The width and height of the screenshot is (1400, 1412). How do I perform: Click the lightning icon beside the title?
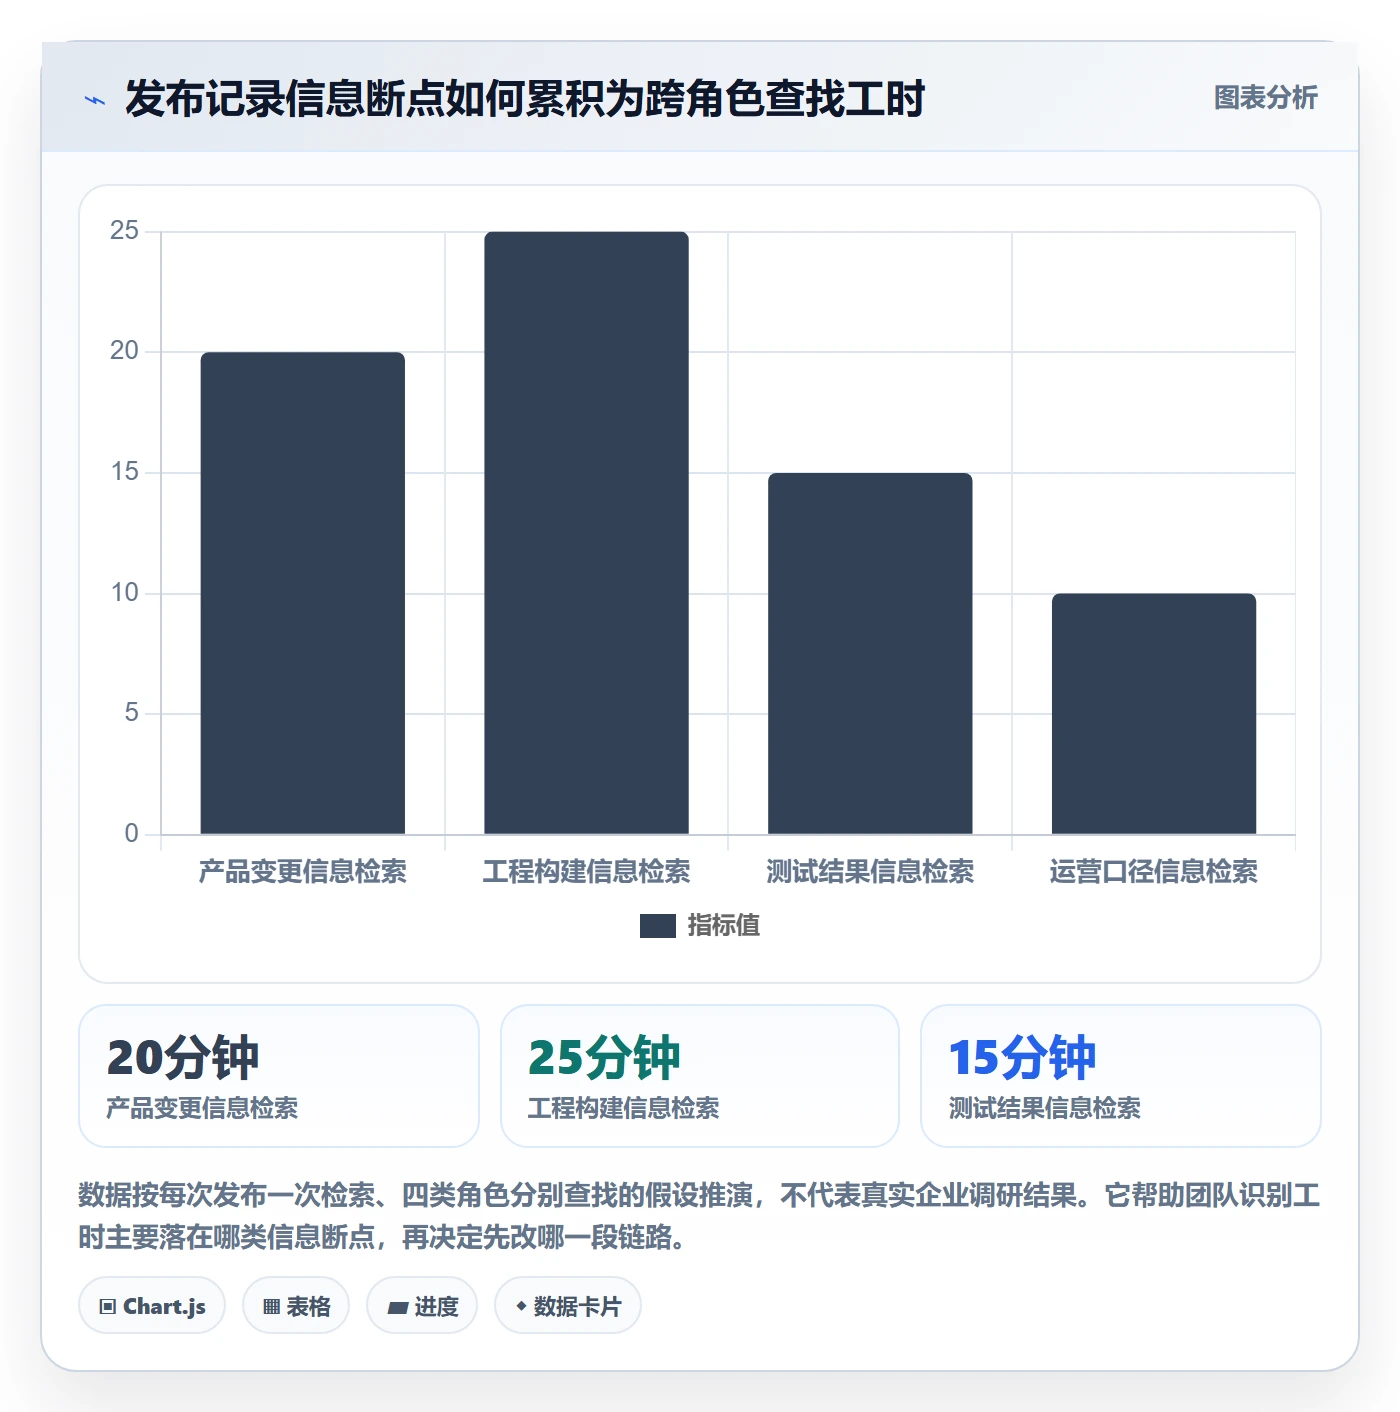tap(95, 100)
